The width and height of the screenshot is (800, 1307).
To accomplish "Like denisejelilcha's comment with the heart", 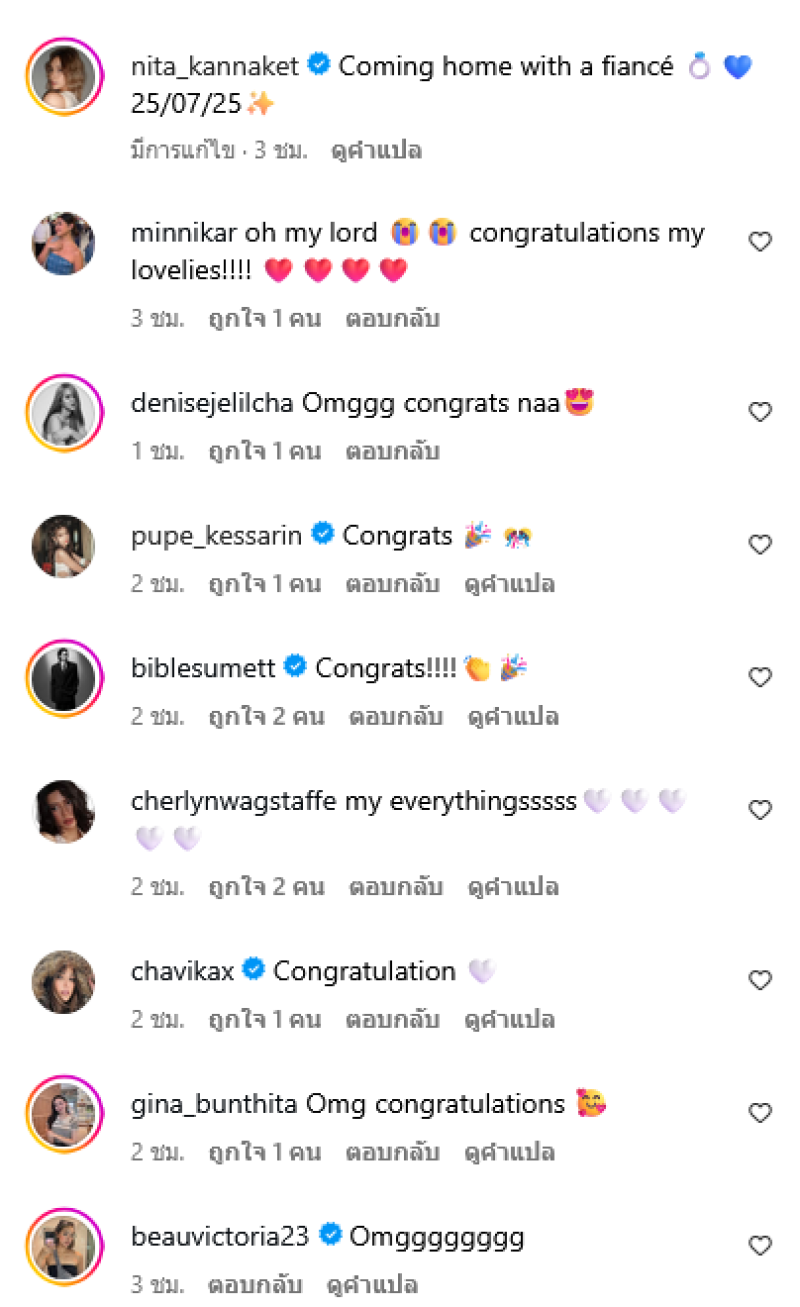I will coord(760,412).
